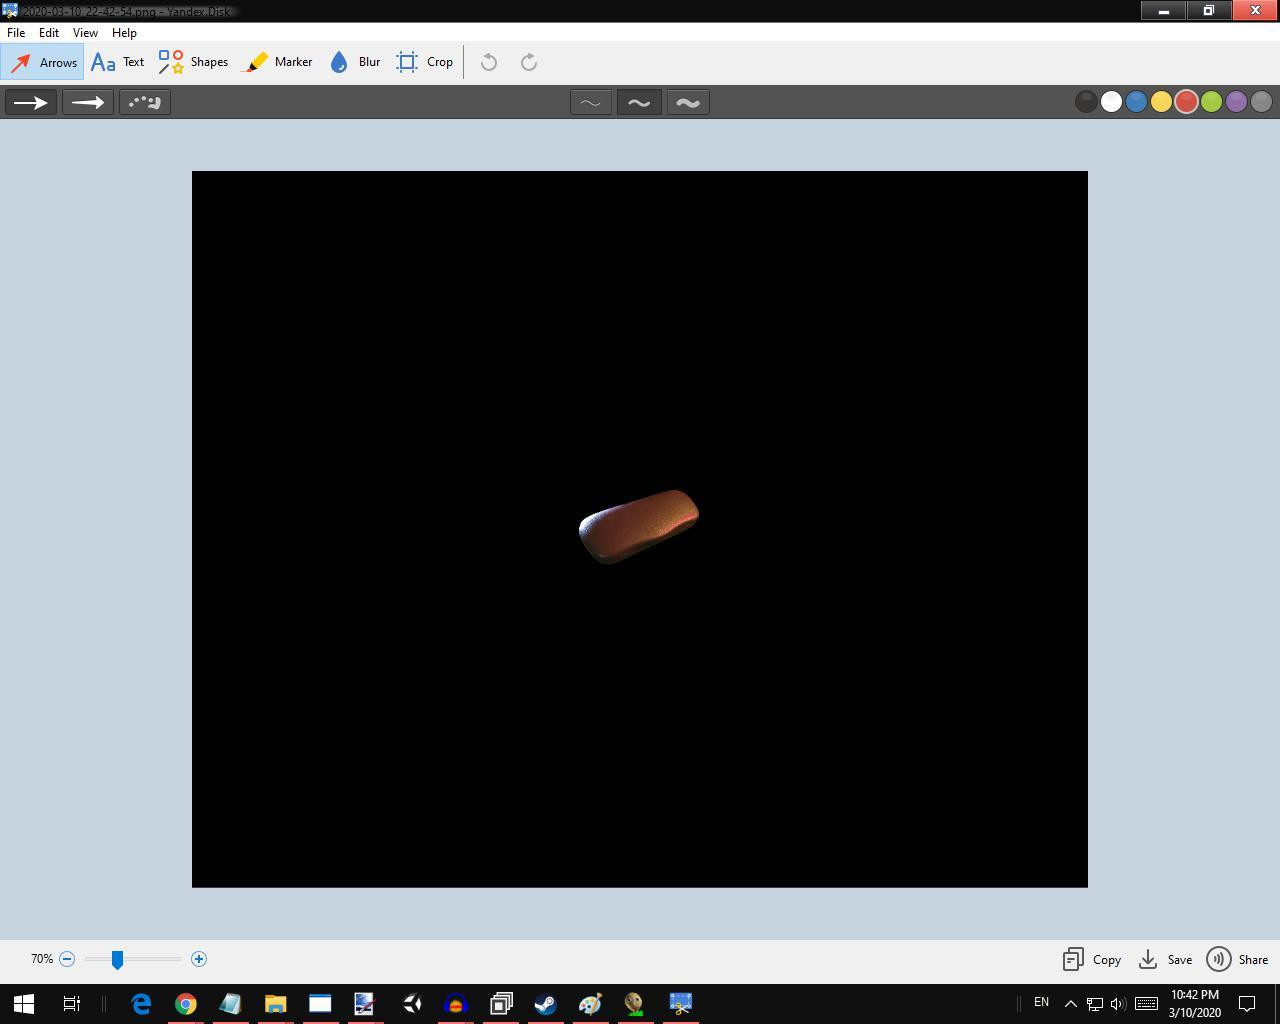This screenshot has height=1024, width=1280.
Task: Open the Windows Start menu
Action: pyautogui.click(x=23, y=1003)
